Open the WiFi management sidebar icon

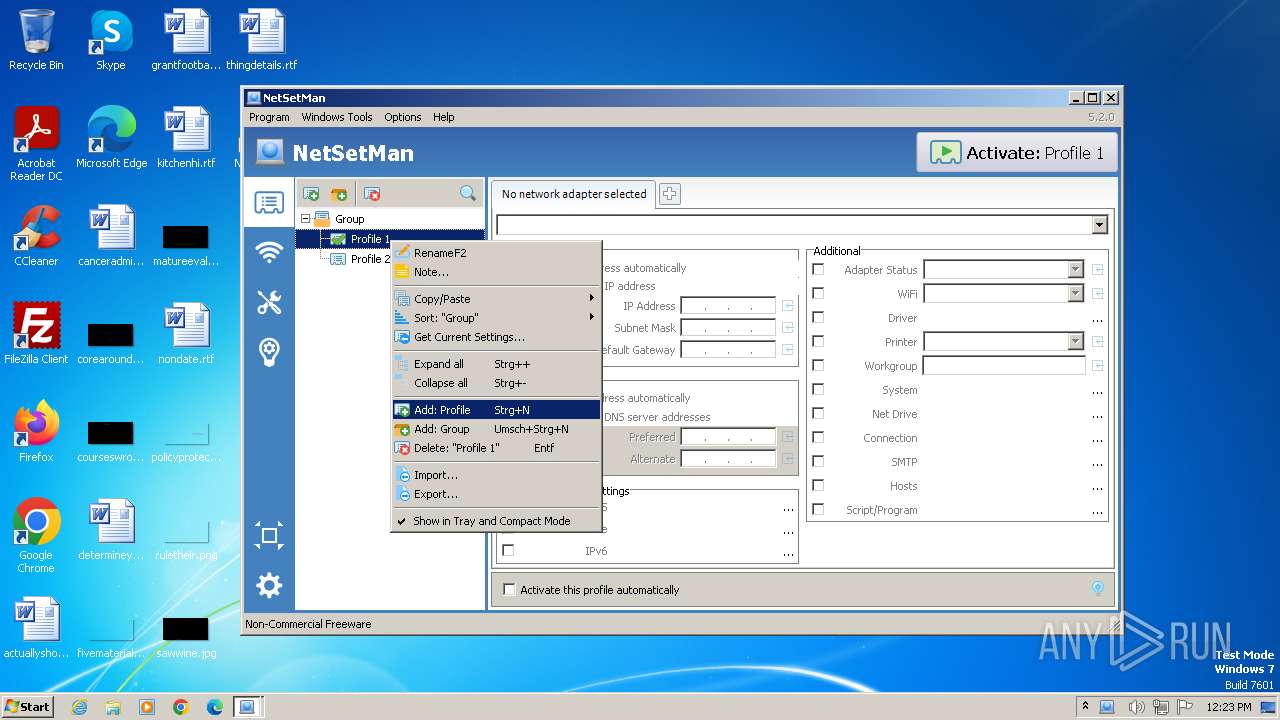[x=269, y=253]
